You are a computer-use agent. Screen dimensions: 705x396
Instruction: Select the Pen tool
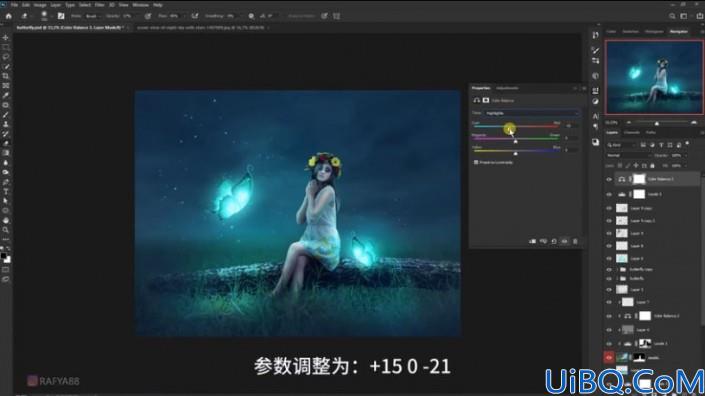point(5,182)
